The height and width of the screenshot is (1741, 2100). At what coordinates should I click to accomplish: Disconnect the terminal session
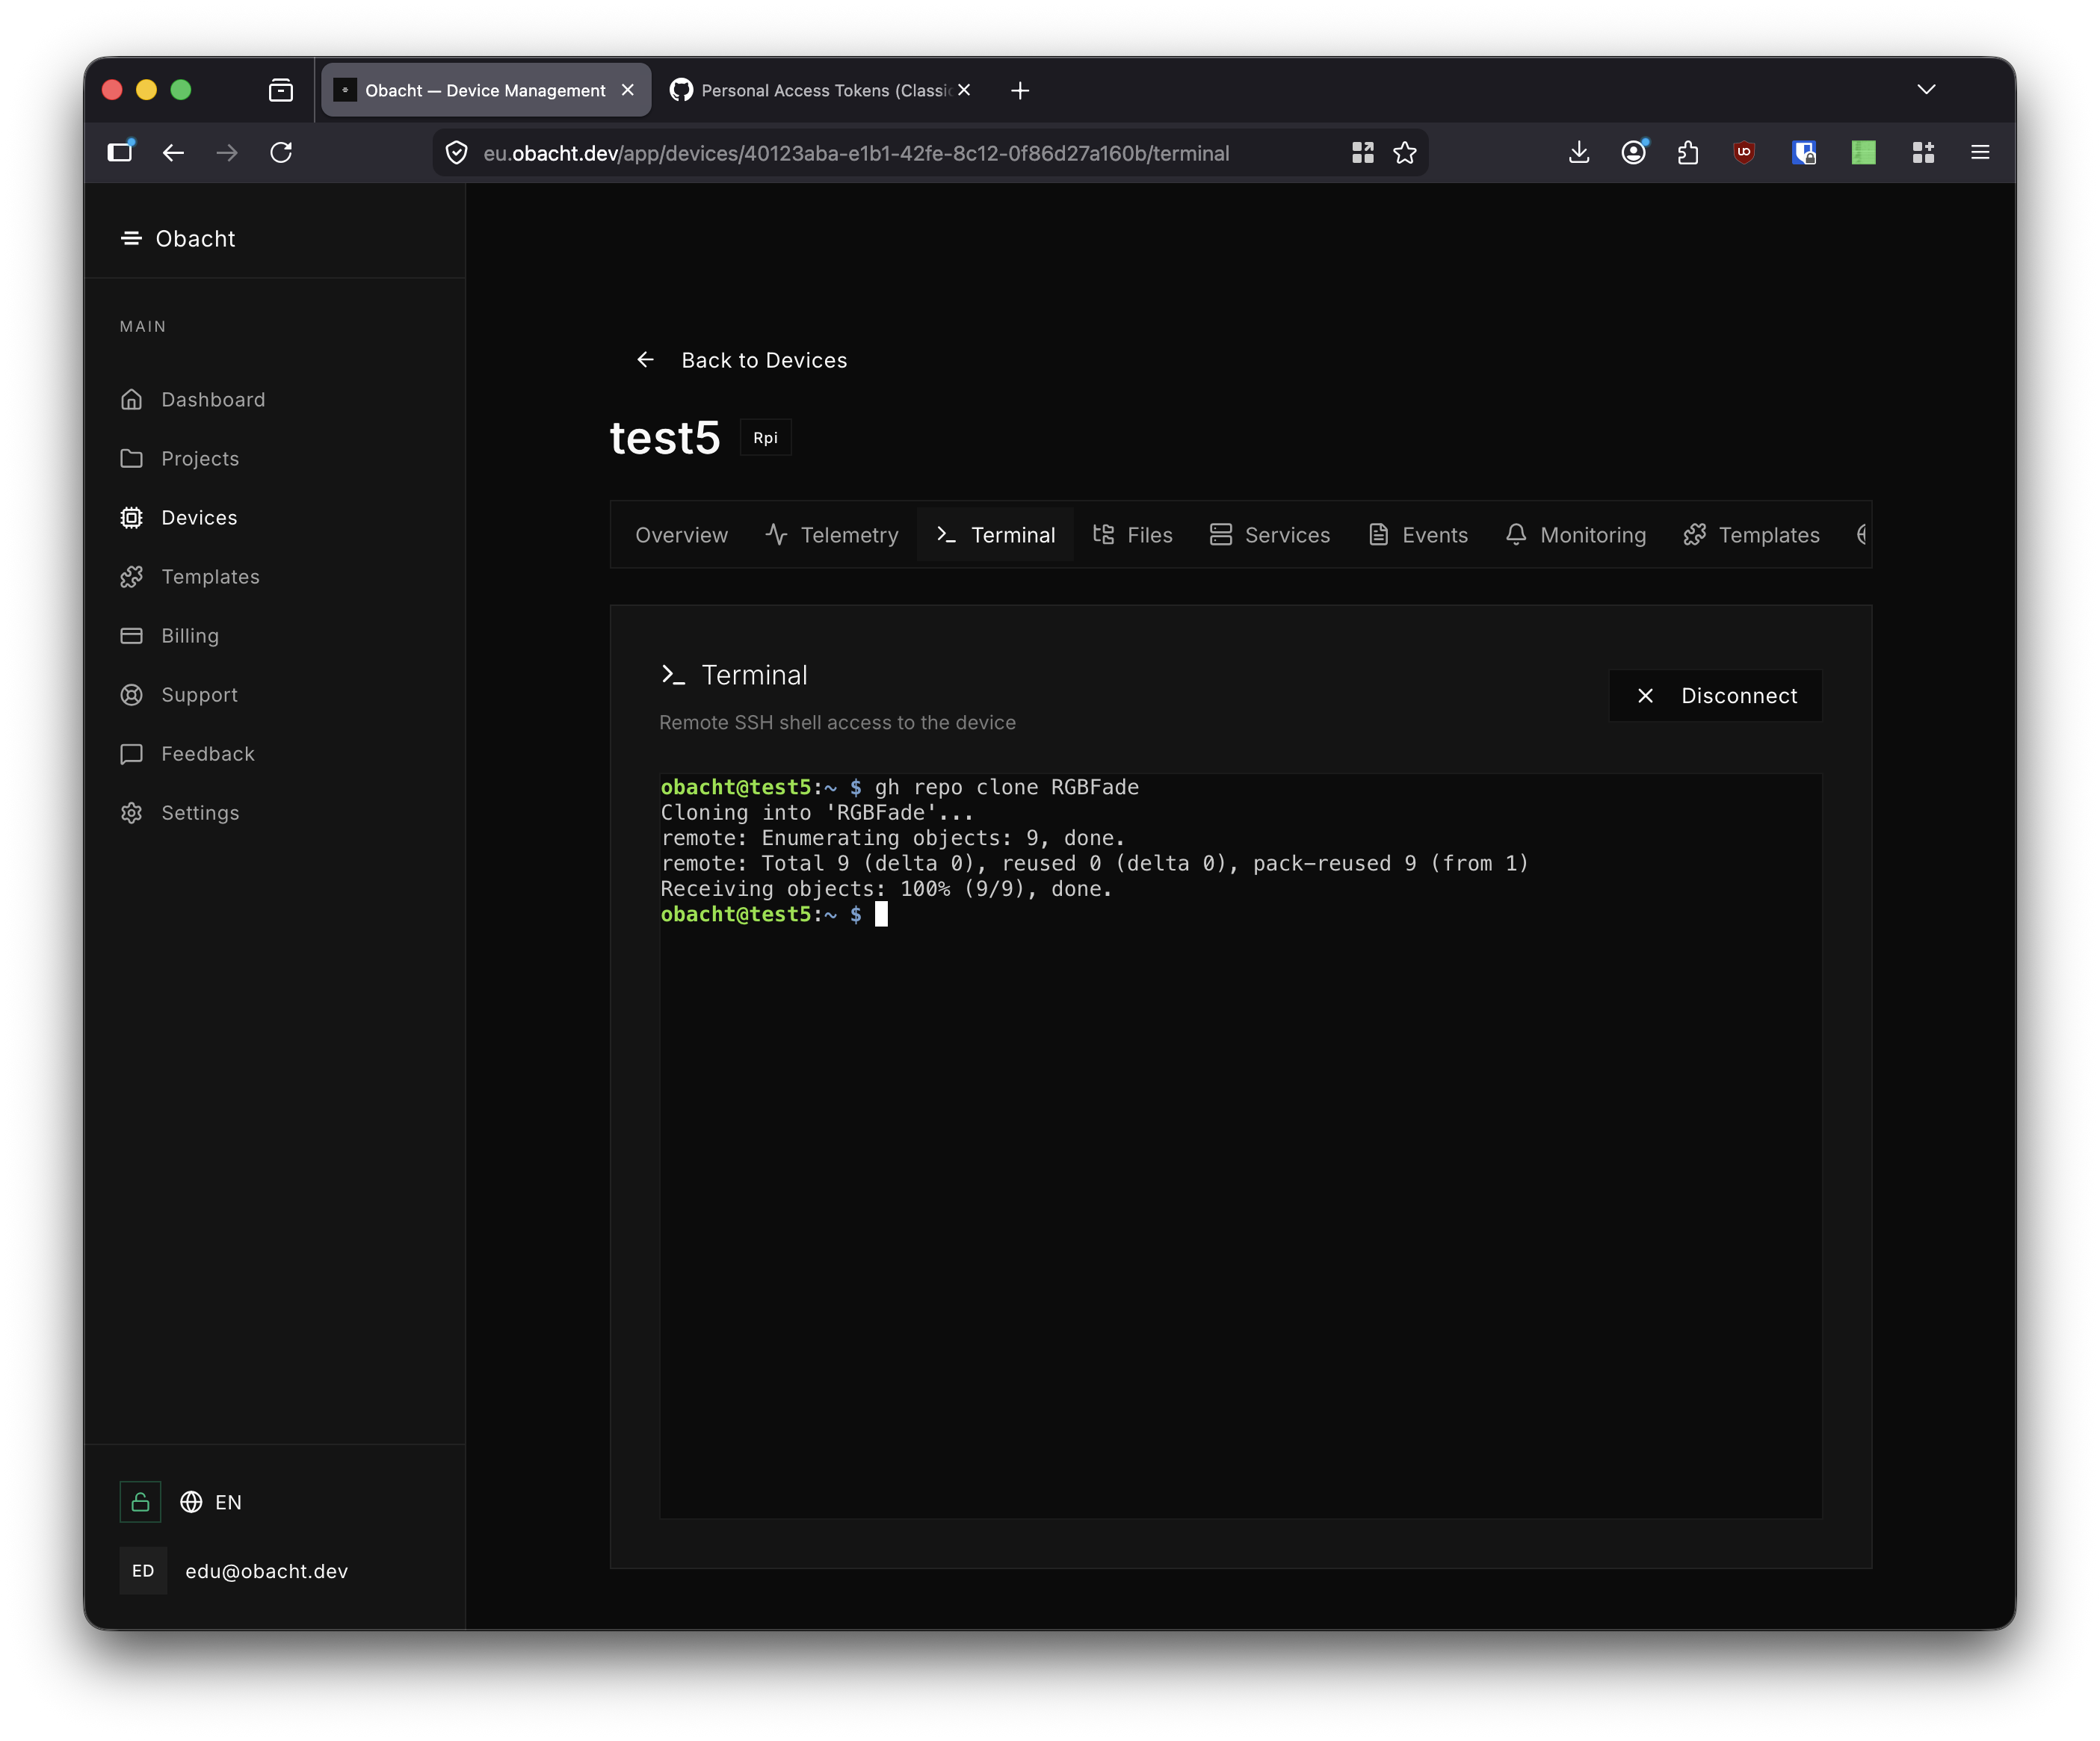pyautogui.click(x=1716, y=696)
